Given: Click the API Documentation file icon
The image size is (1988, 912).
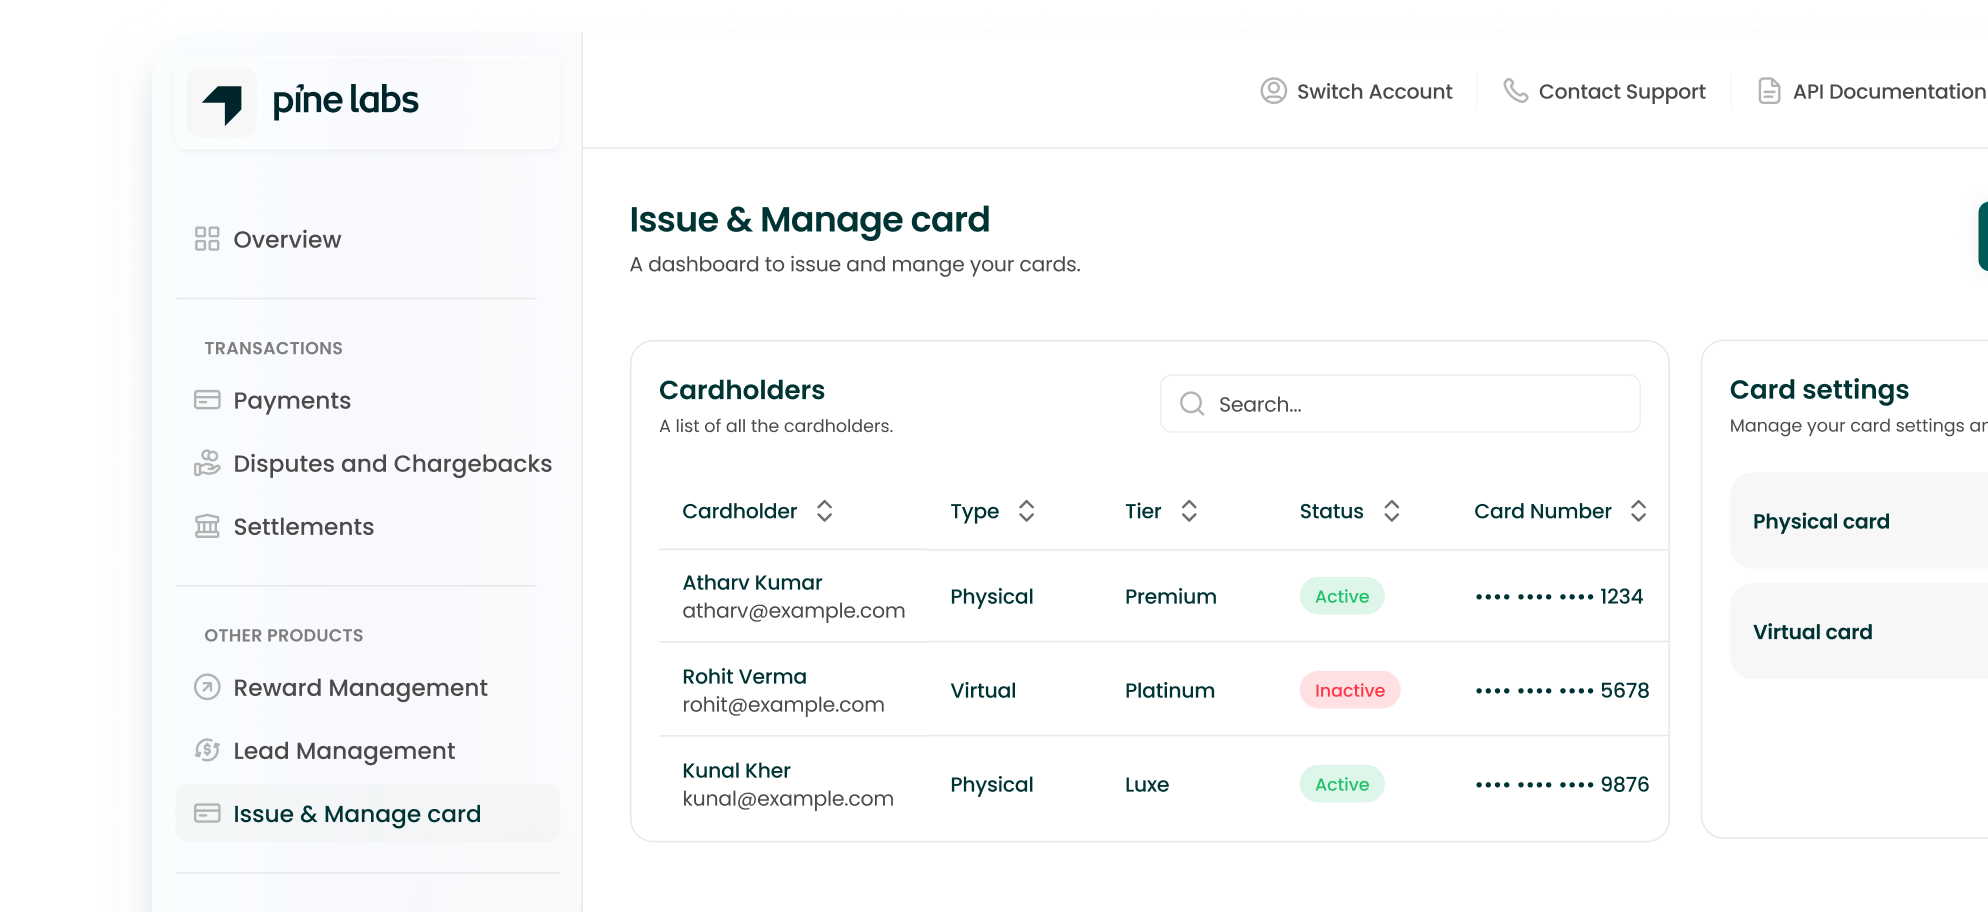Looking at the screenshot, I should 1769,91.
